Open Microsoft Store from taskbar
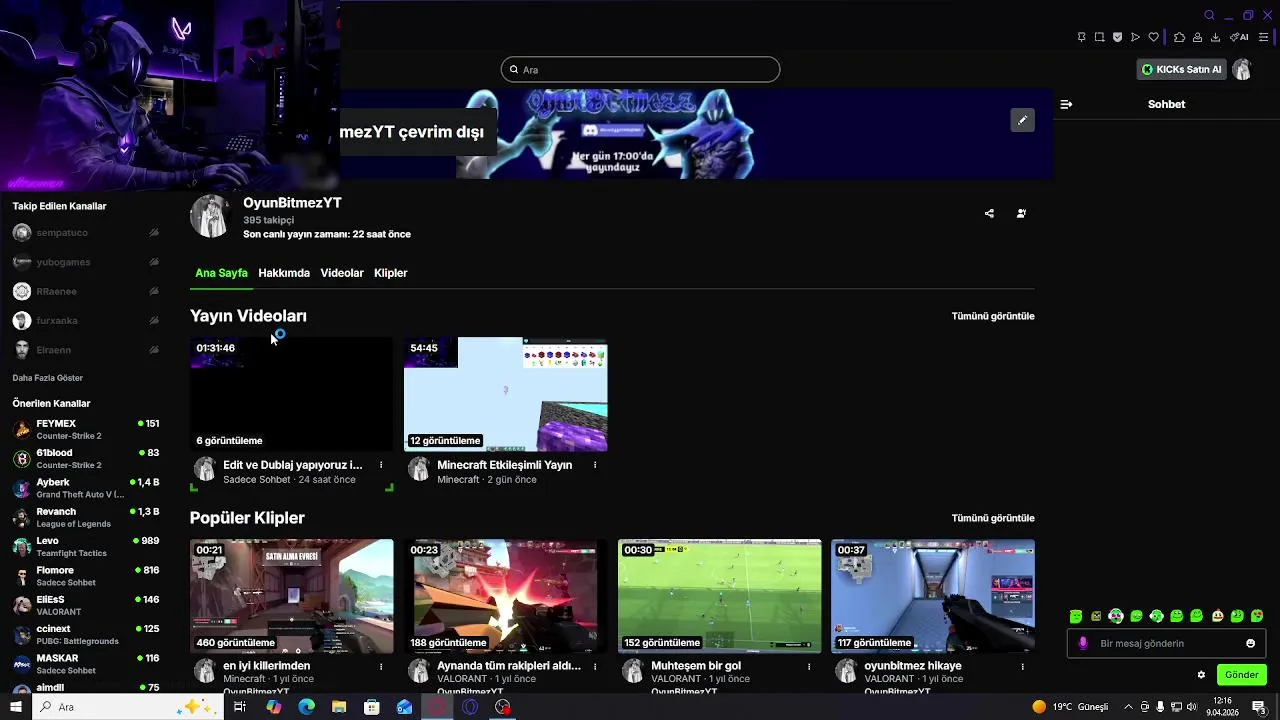Screen dimensions: 1280x720 (x=372, y=707)
